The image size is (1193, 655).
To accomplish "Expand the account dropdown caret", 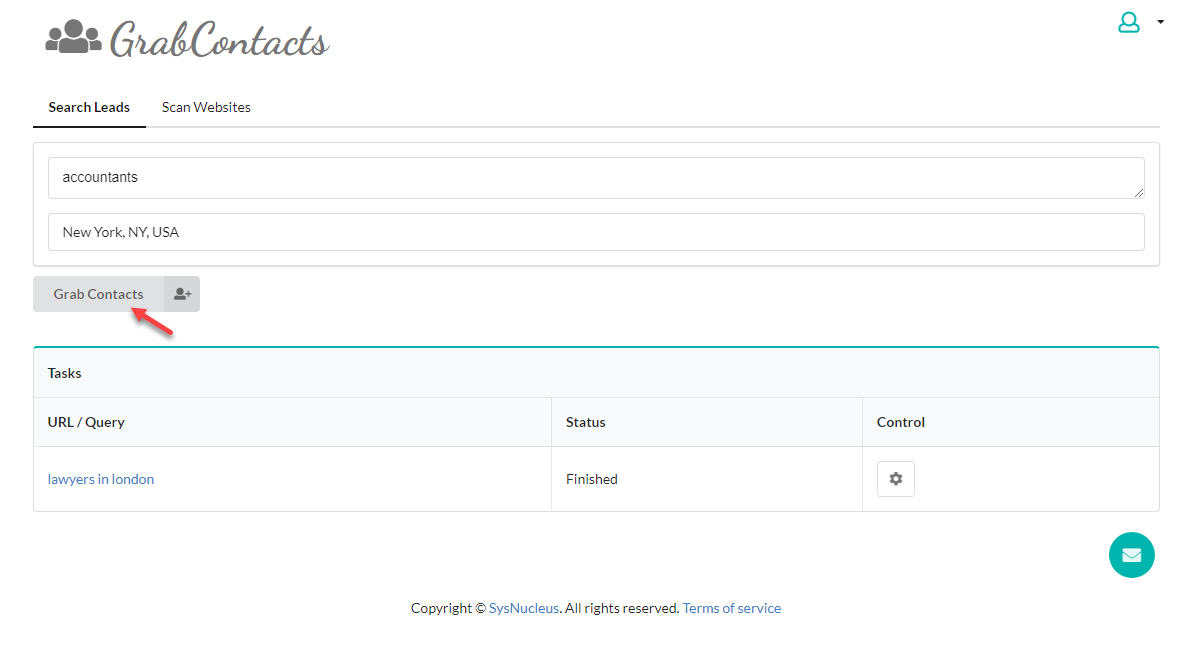I will [x=1160, y=22].
